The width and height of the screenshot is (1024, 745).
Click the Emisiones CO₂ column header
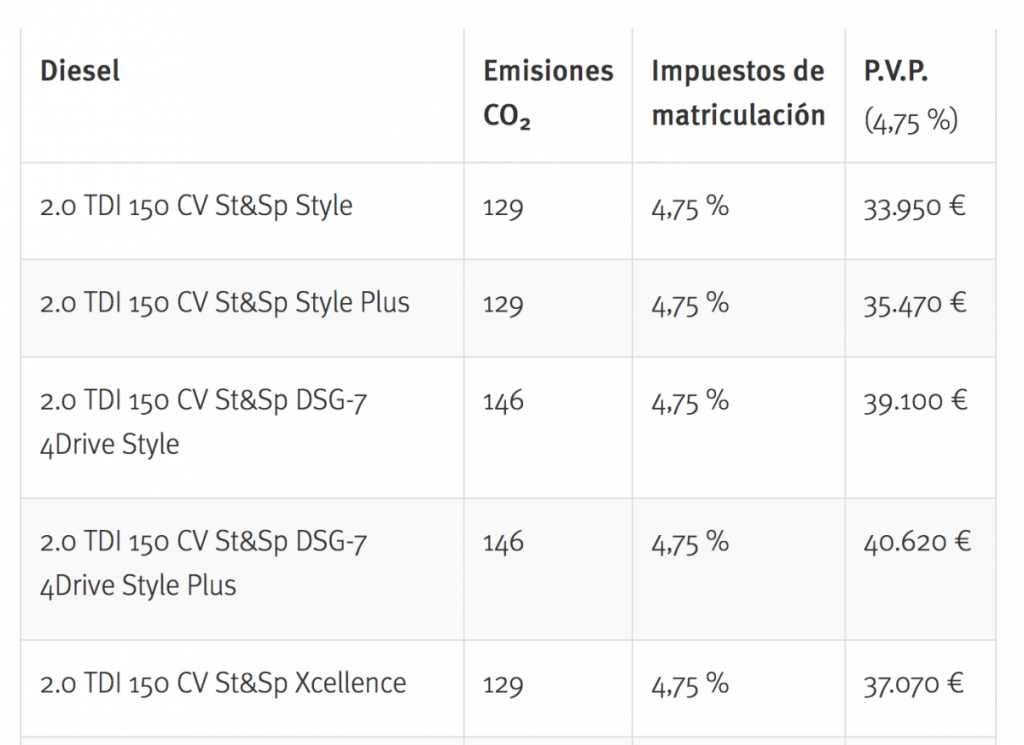547,93
